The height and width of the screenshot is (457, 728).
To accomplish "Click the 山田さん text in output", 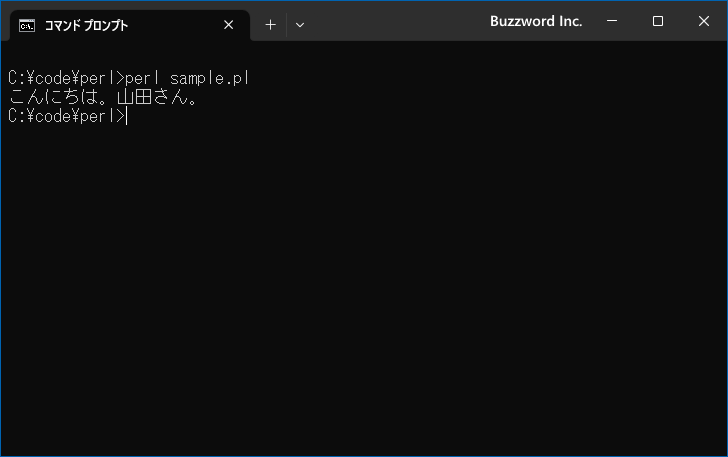I will pyautogui.click(x=153, y=97).
